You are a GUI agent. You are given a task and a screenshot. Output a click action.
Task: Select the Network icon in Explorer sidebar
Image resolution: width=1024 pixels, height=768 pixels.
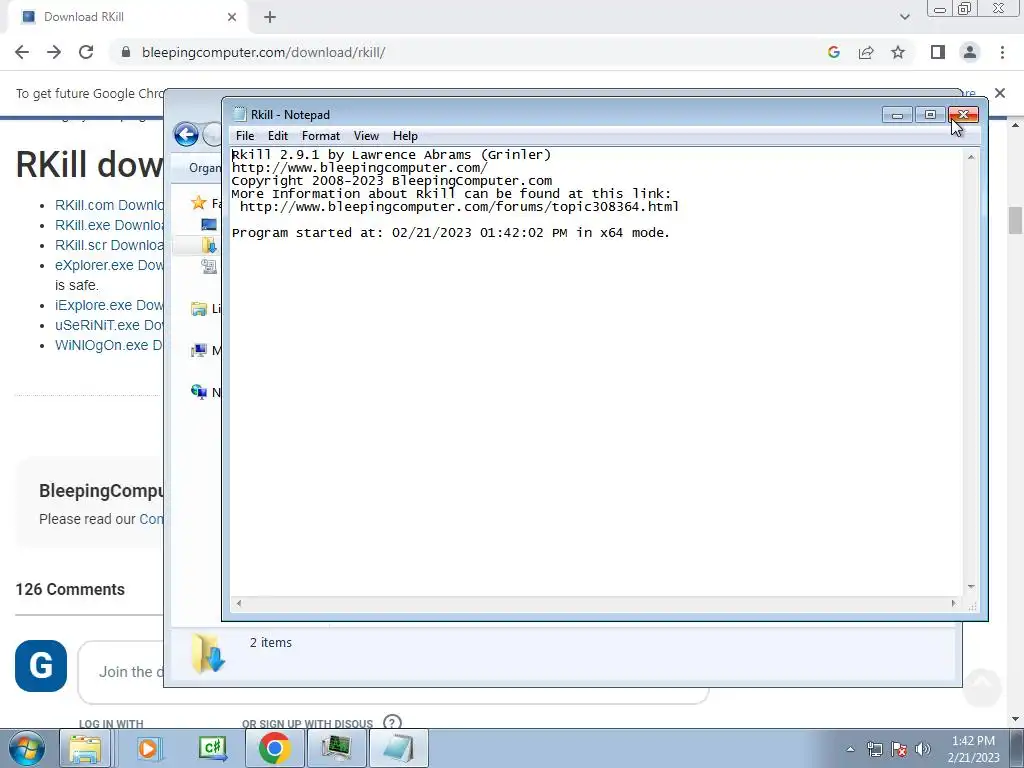tap(199, 392)
